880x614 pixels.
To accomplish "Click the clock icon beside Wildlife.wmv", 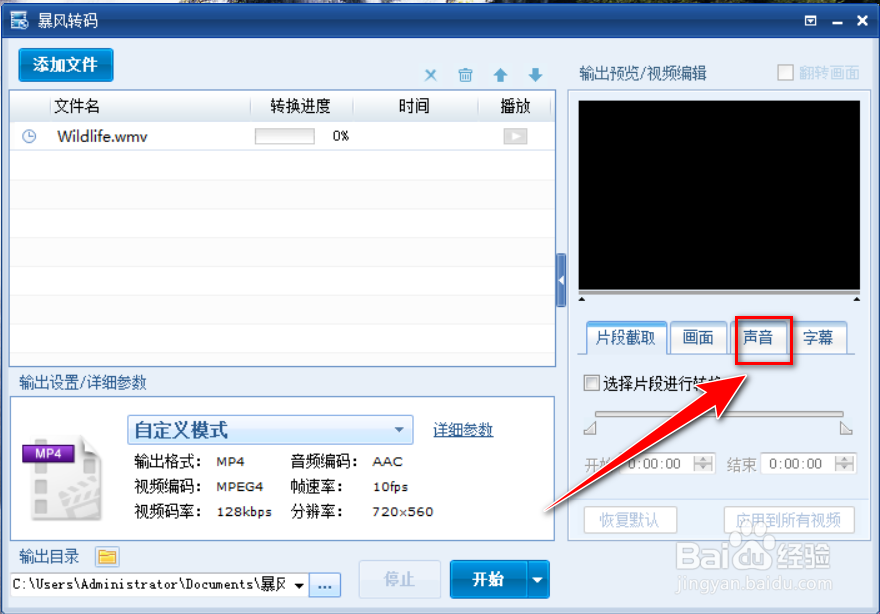I will 29,136.
